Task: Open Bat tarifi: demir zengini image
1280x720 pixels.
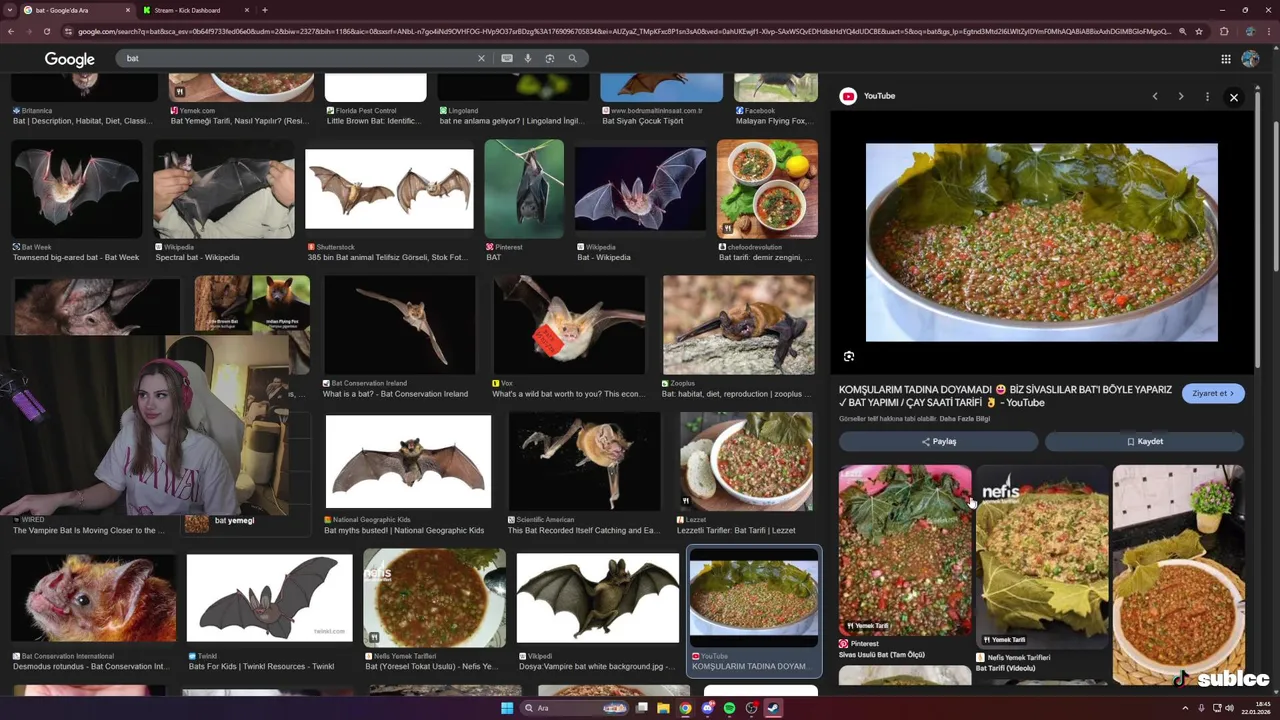Action: [767, 189]
